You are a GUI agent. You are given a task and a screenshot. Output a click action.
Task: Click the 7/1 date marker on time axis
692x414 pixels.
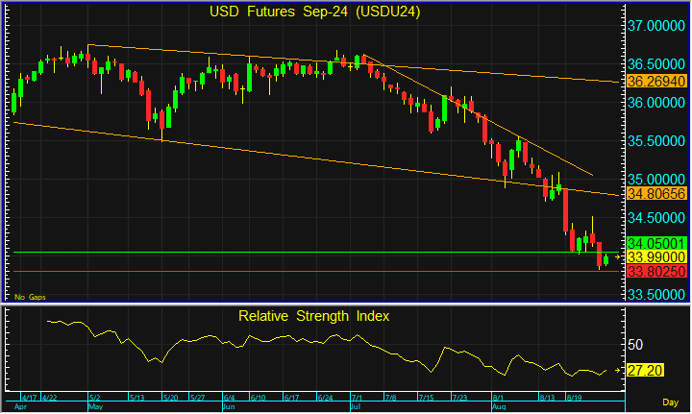[356, 398]
